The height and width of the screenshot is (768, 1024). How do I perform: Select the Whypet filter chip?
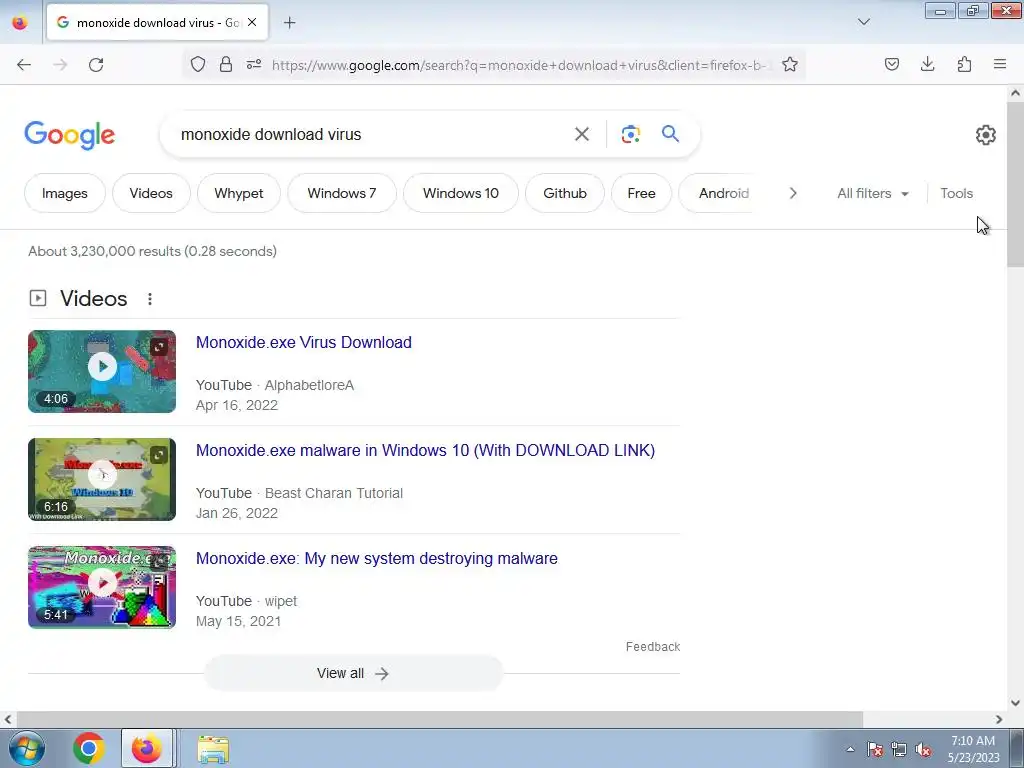(x=238, y=193)
